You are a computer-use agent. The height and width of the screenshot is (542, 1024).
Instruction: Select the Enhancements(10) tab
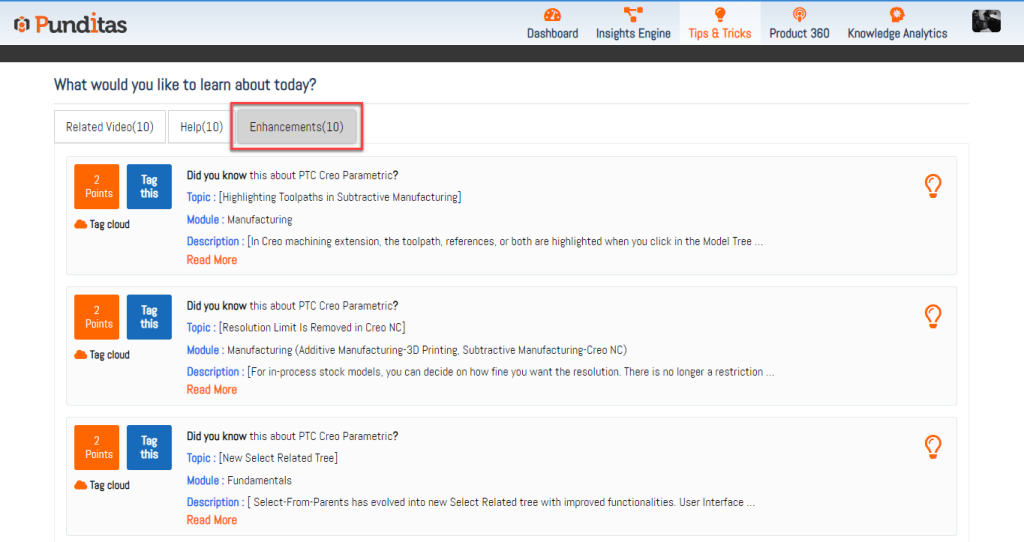tap(296, 127)
